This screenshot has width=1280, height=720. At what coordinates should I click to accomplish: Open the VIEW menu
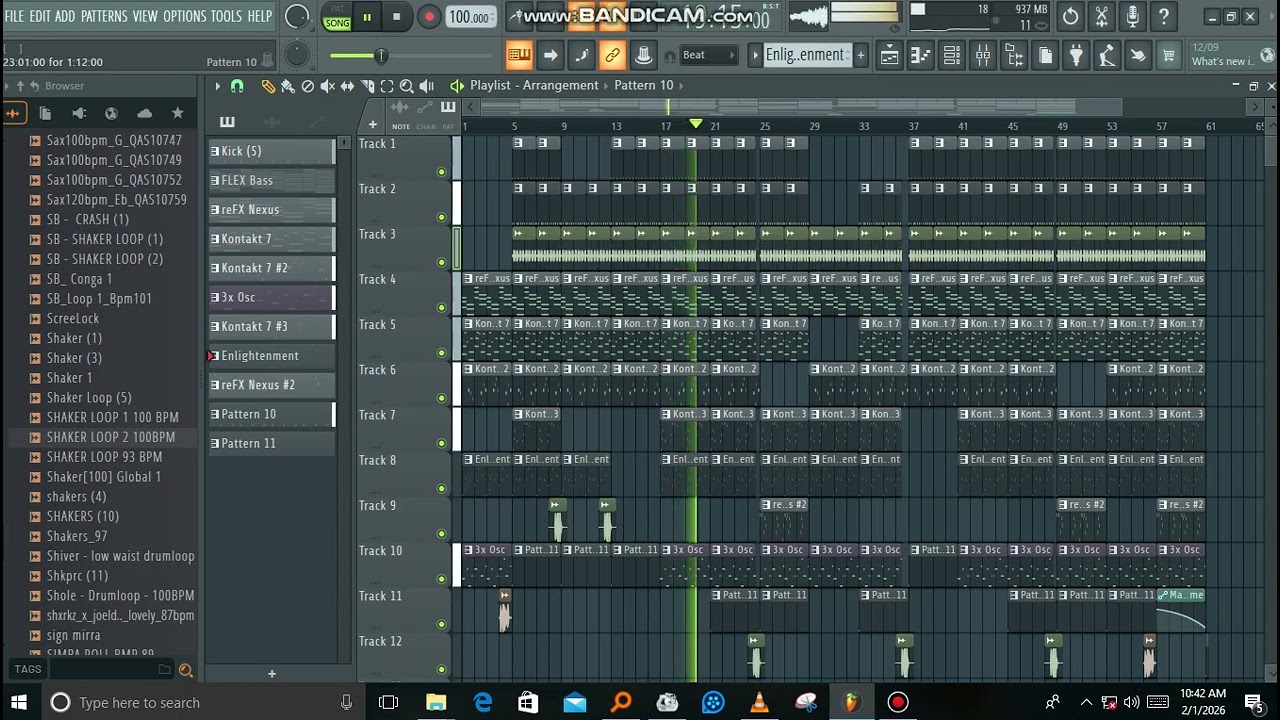(x=145, y=16)
